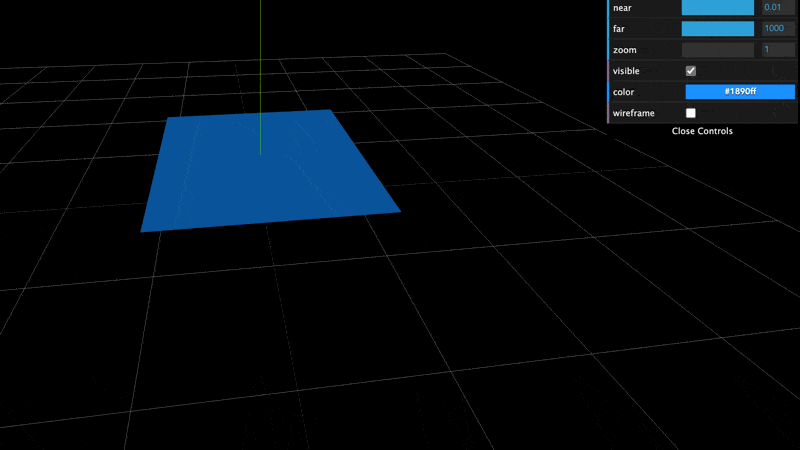Click the 'zoom' row label

(624, 50)
